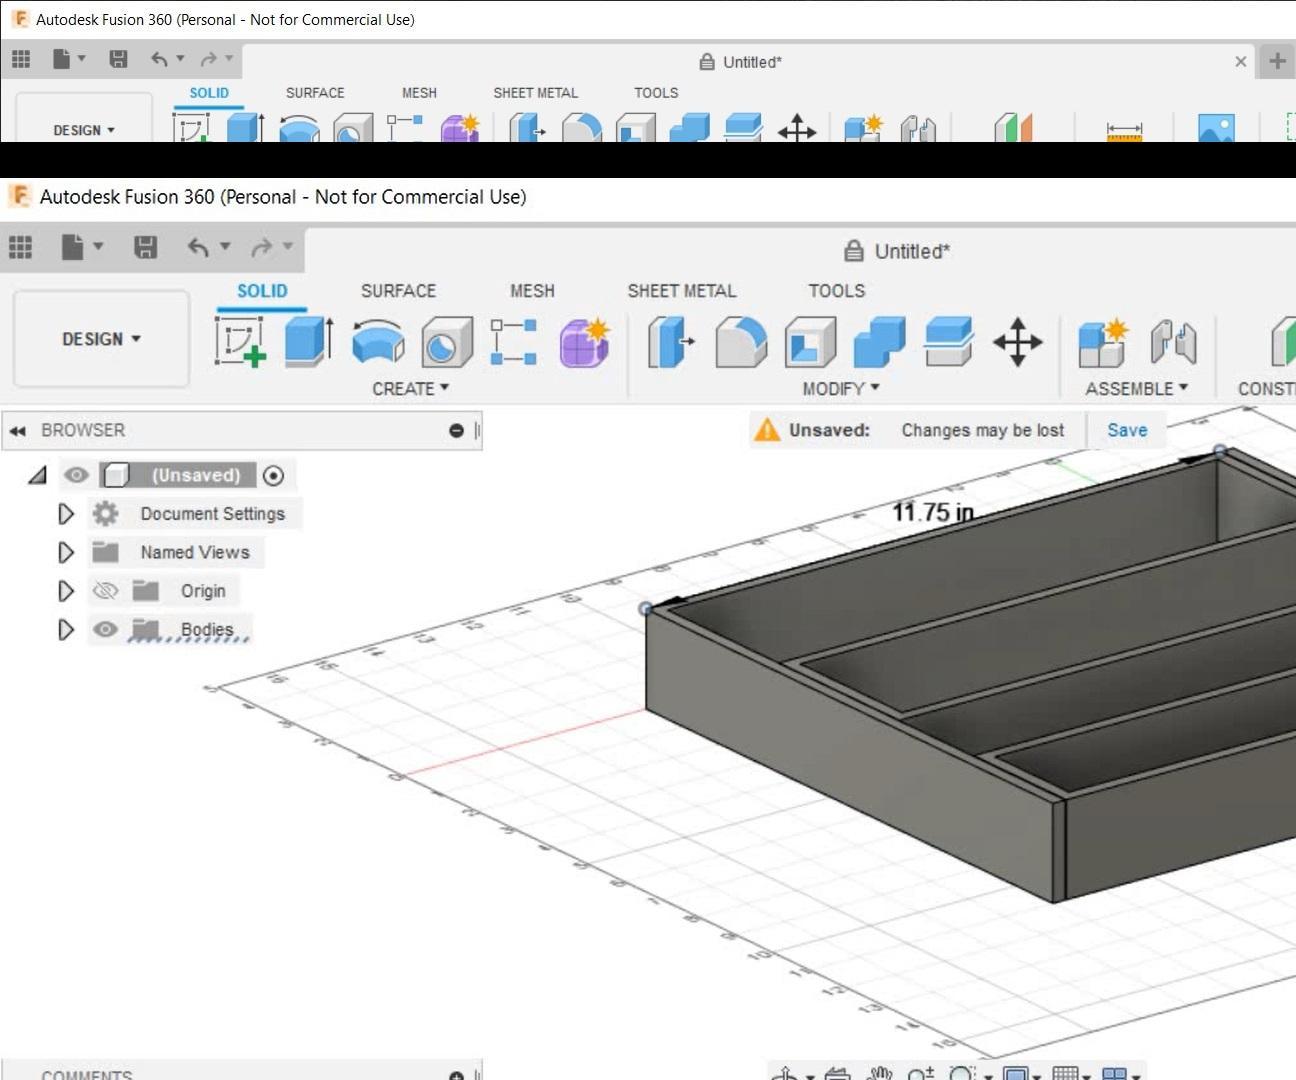The width and height of the screenshot is (1296, 1080).
Task: Expand the Named Views tree node
Action: (x=66, y=552)
